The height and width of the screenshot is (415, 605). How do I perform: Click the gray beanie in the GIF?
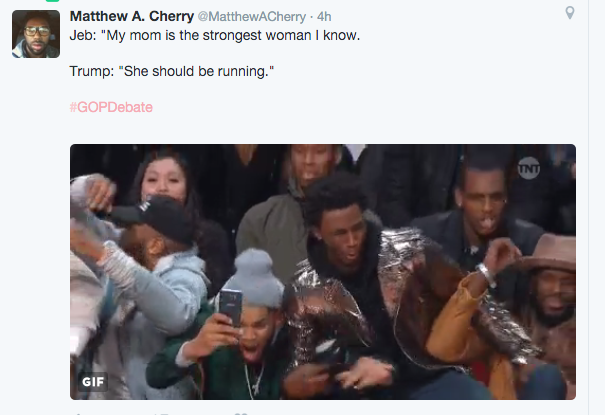point(257,274)
